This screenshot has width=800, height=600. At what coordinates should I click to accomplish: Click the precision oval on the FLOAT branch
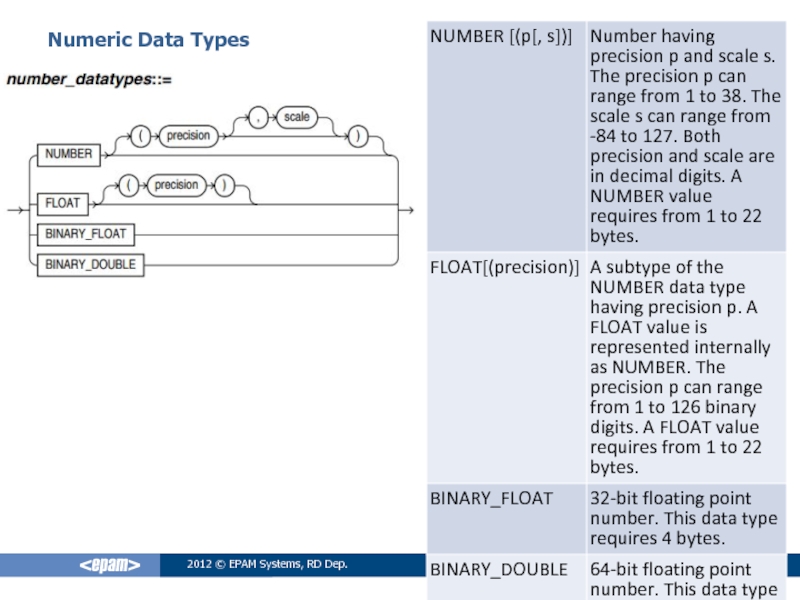(x=177, y=185)
